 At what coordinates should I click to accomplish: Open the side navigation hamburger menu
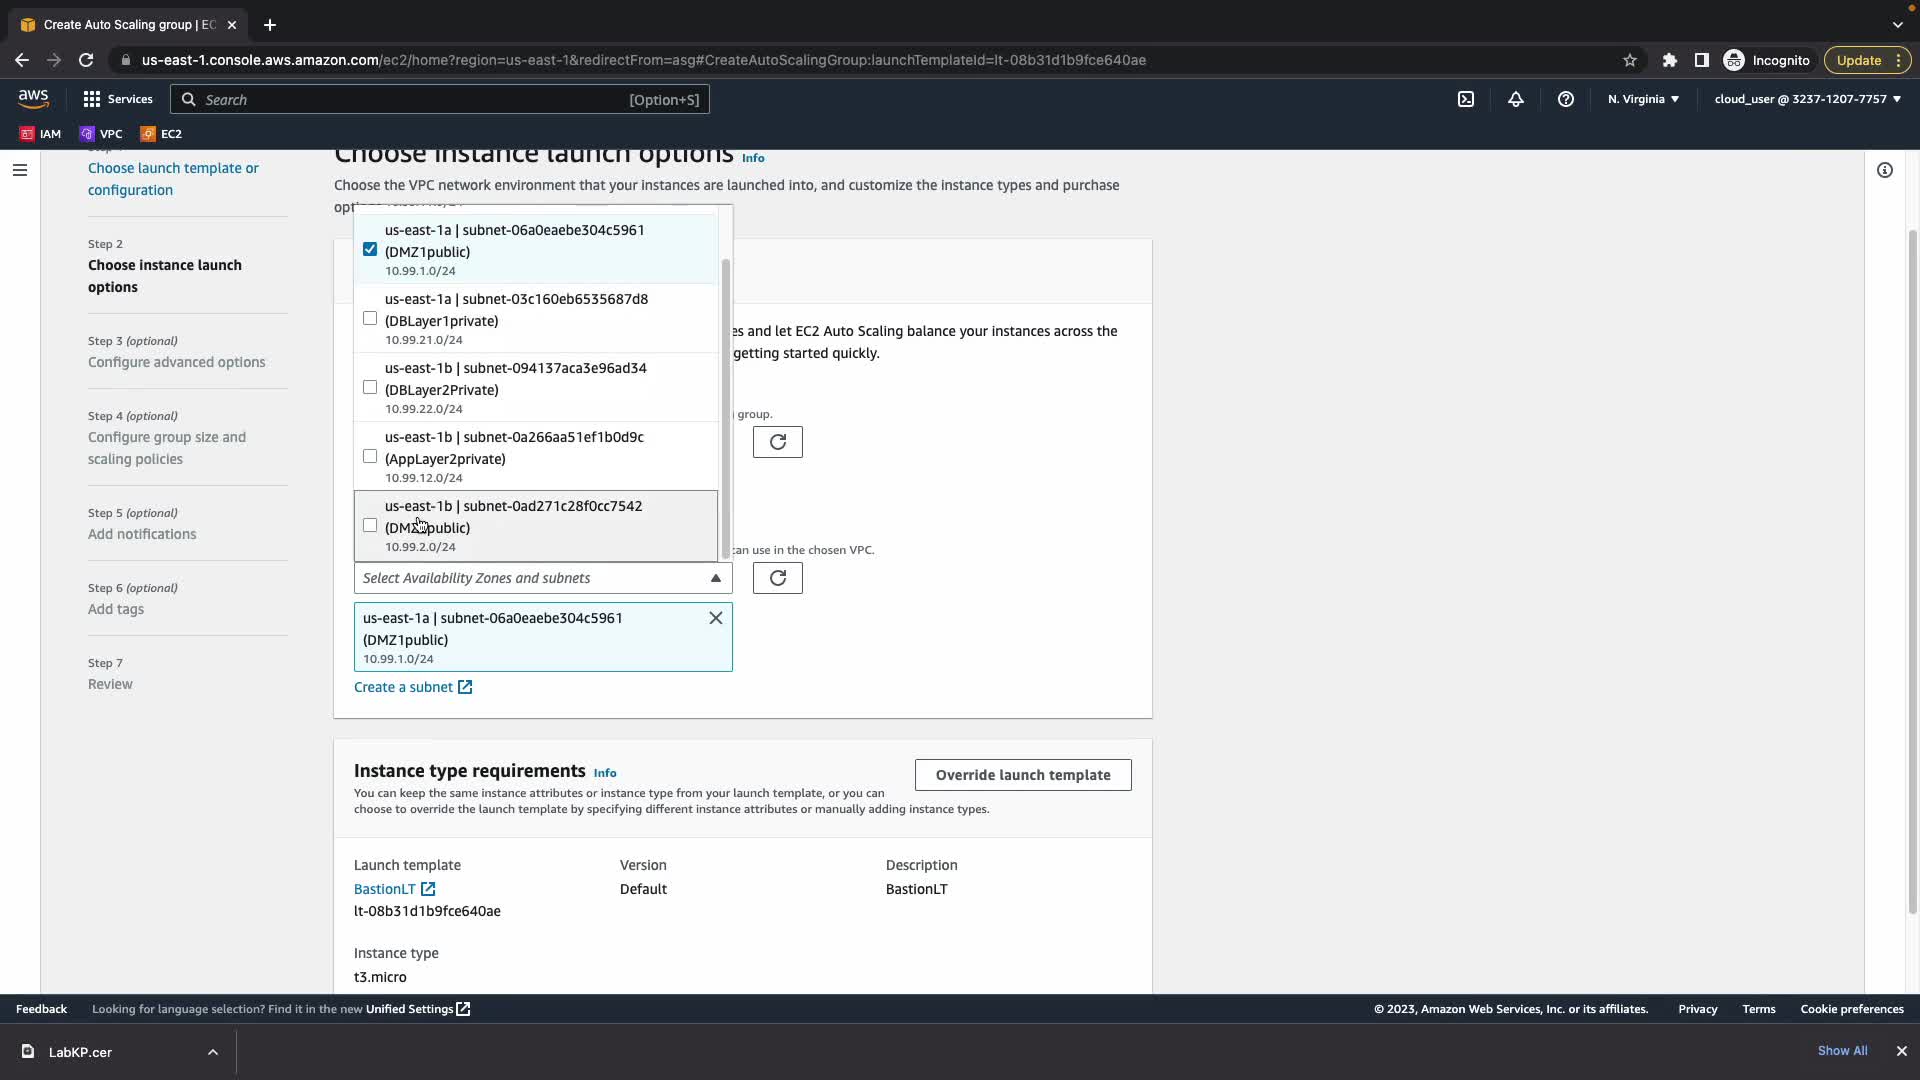tap(19, 170)
